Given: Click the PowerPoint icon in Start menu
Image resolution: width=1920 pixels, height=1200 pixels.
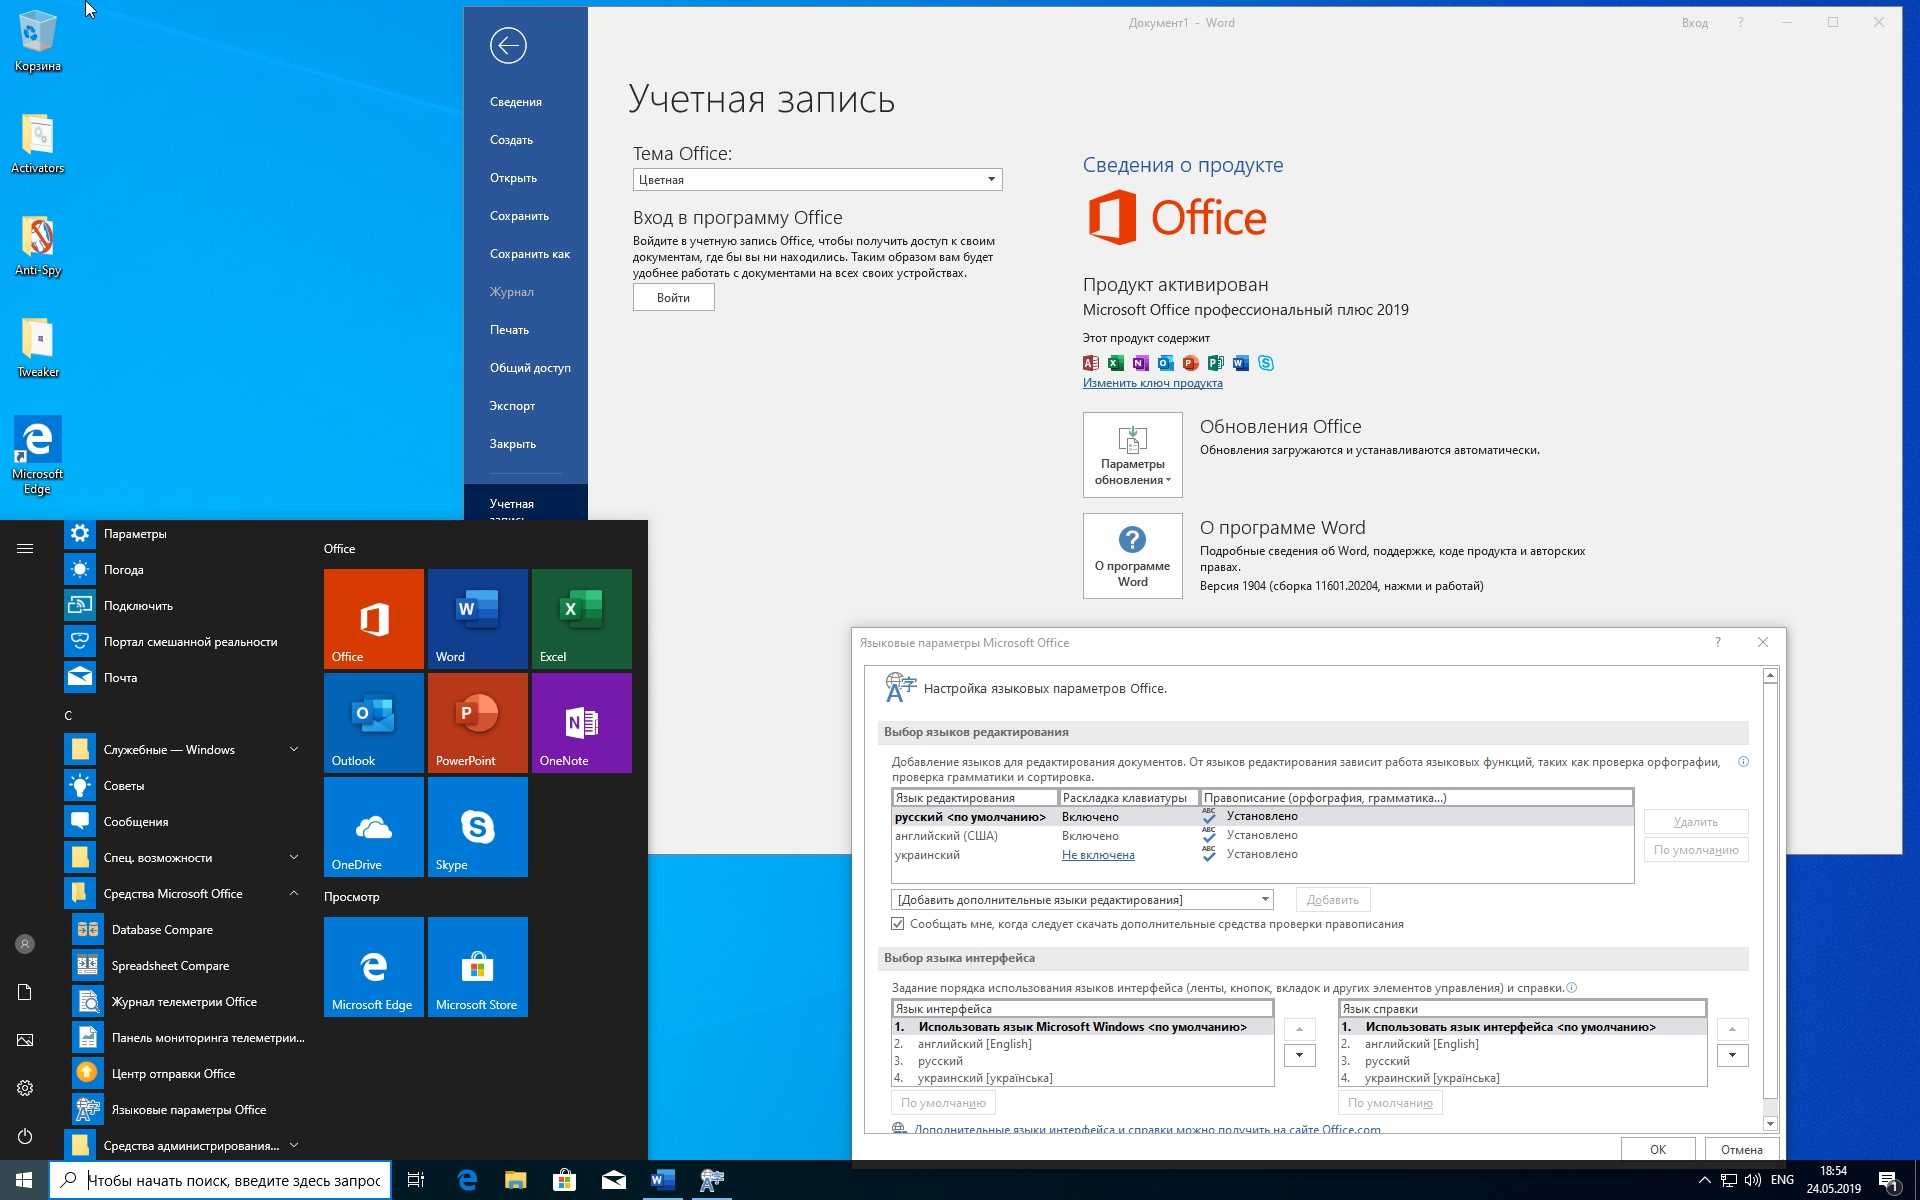Looking at the screenshot, I should (x=477, y=724).
